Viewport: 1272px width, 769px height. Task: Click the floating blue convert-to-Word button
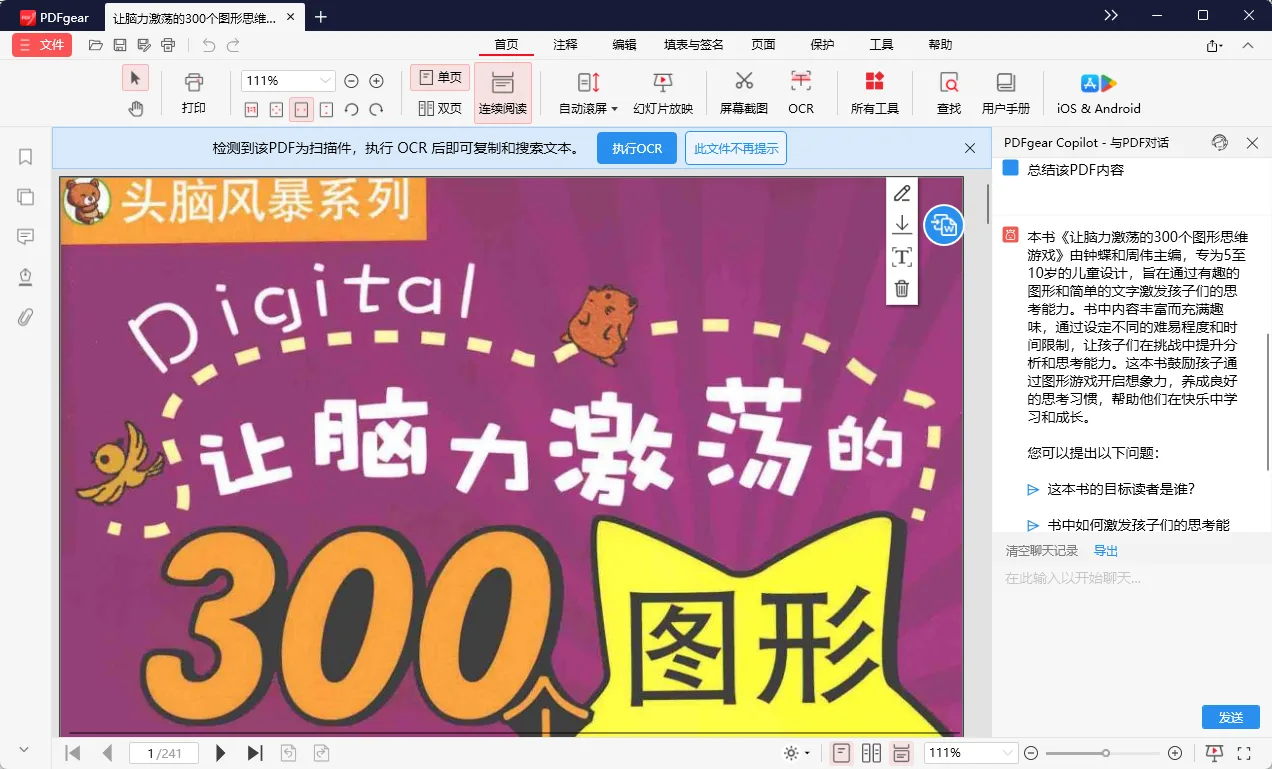(944, 225)
